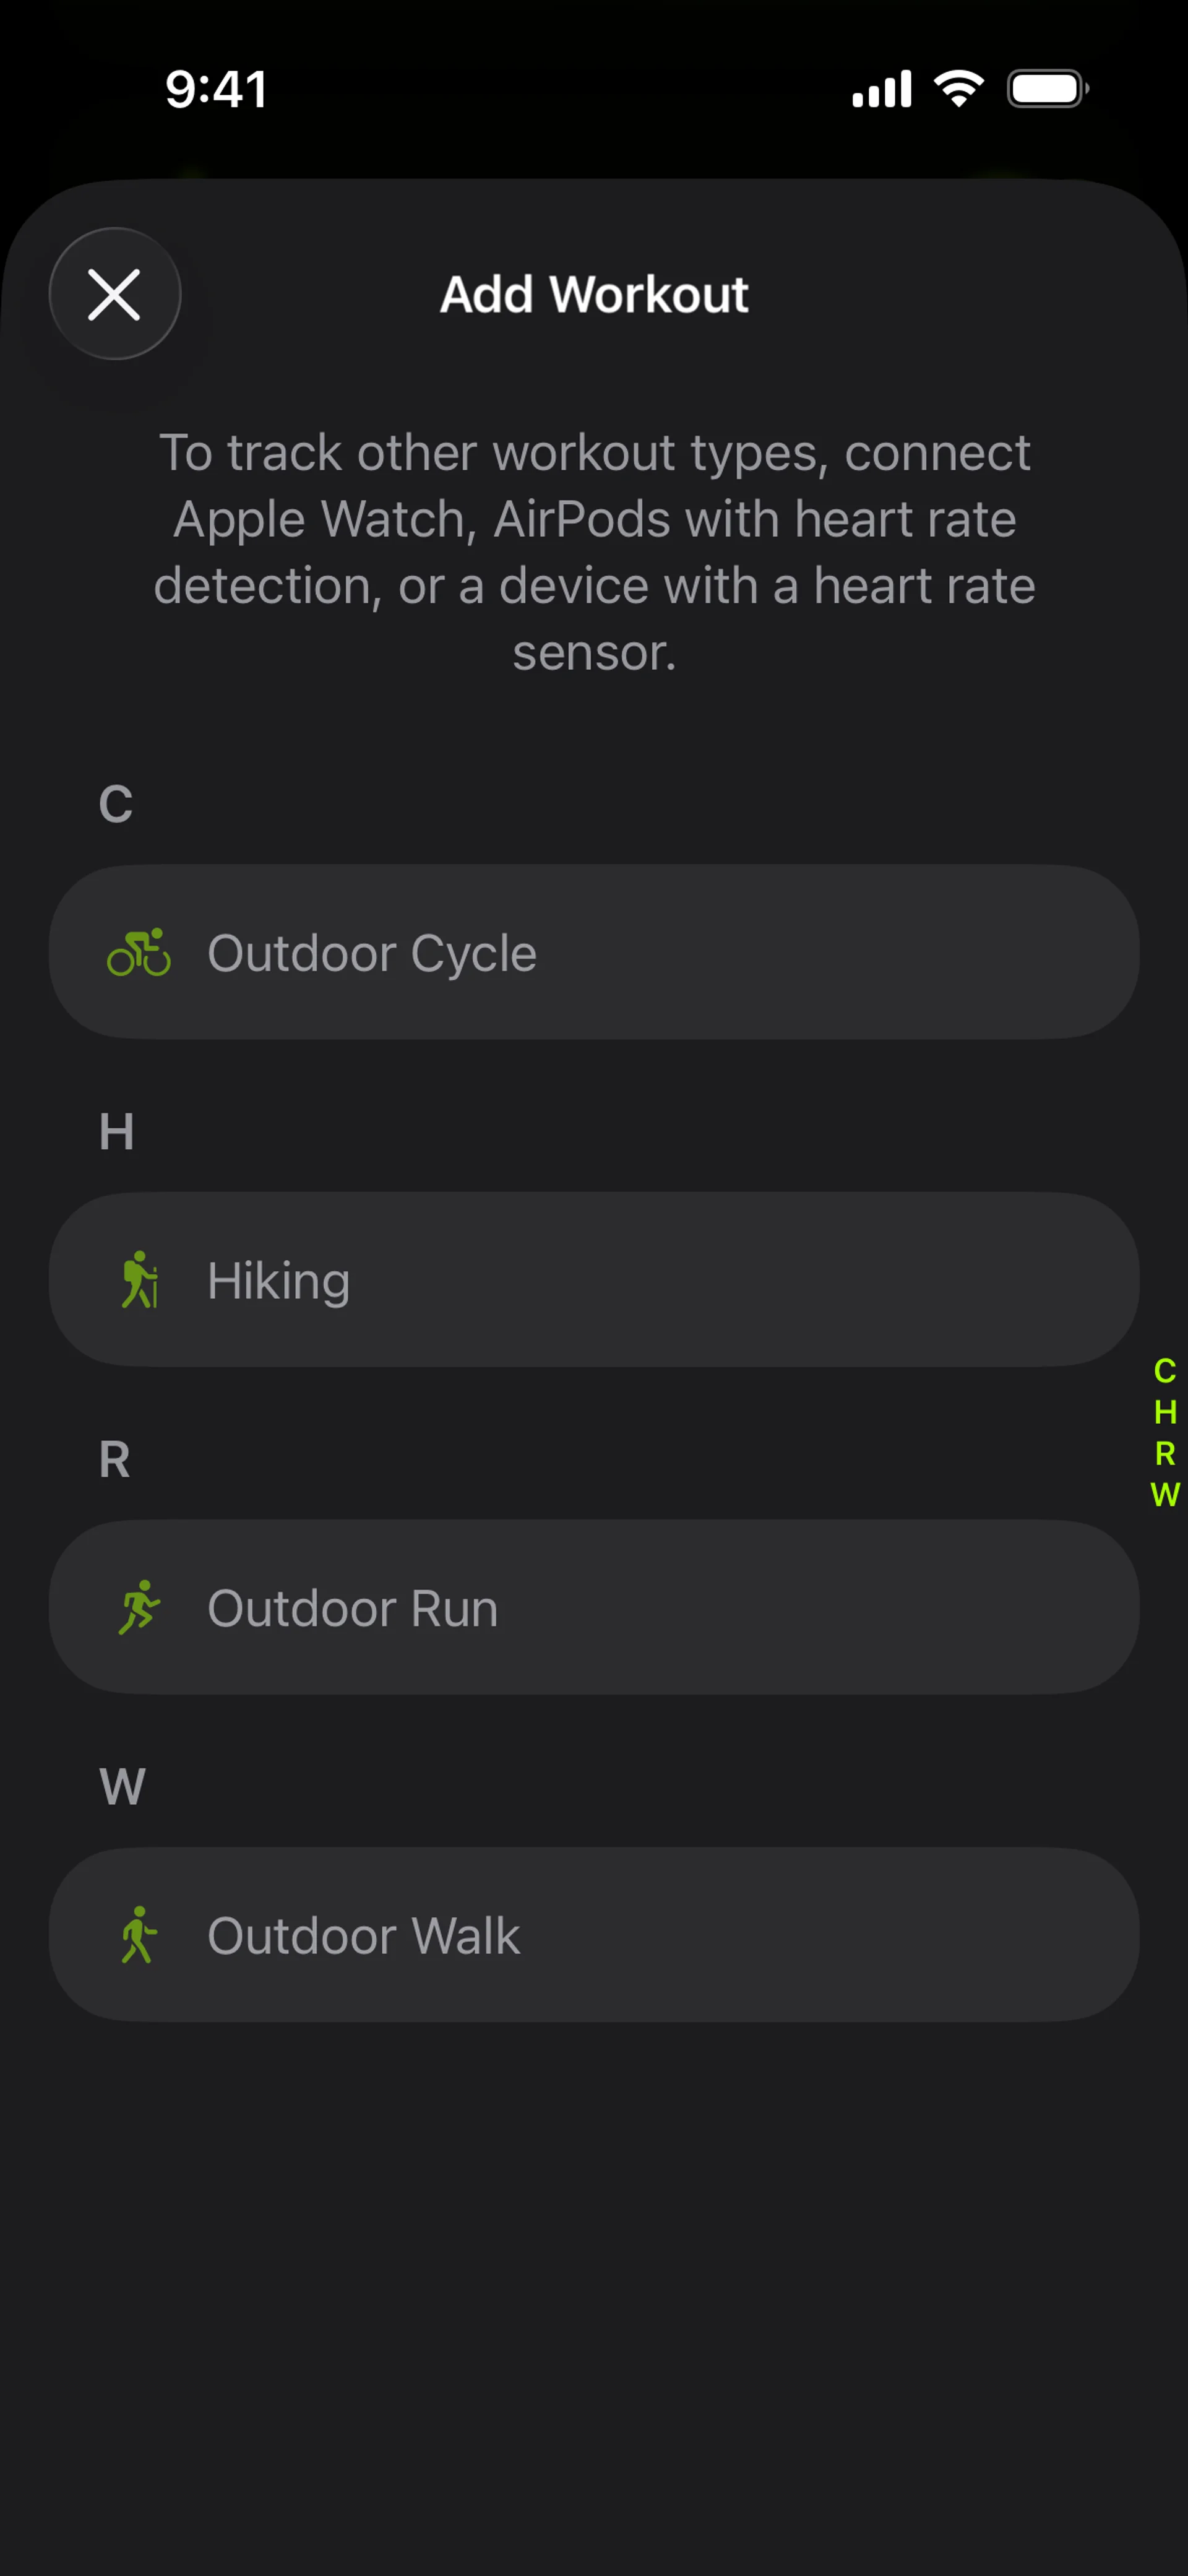Tap the Add Workout title
This screenshot has width=1188, height=2576.
(x=594, y=295)
